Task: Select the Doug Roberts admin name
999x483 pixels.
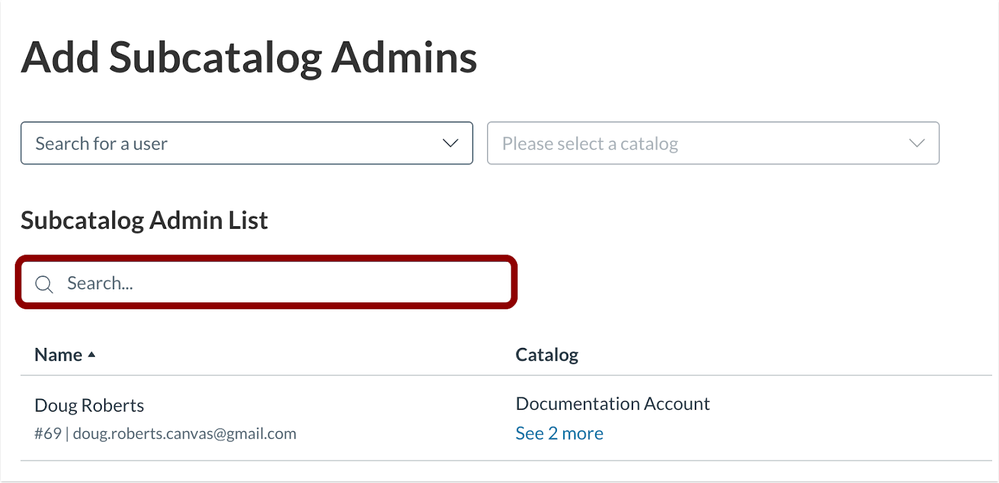Action: [x=89, y=405]
